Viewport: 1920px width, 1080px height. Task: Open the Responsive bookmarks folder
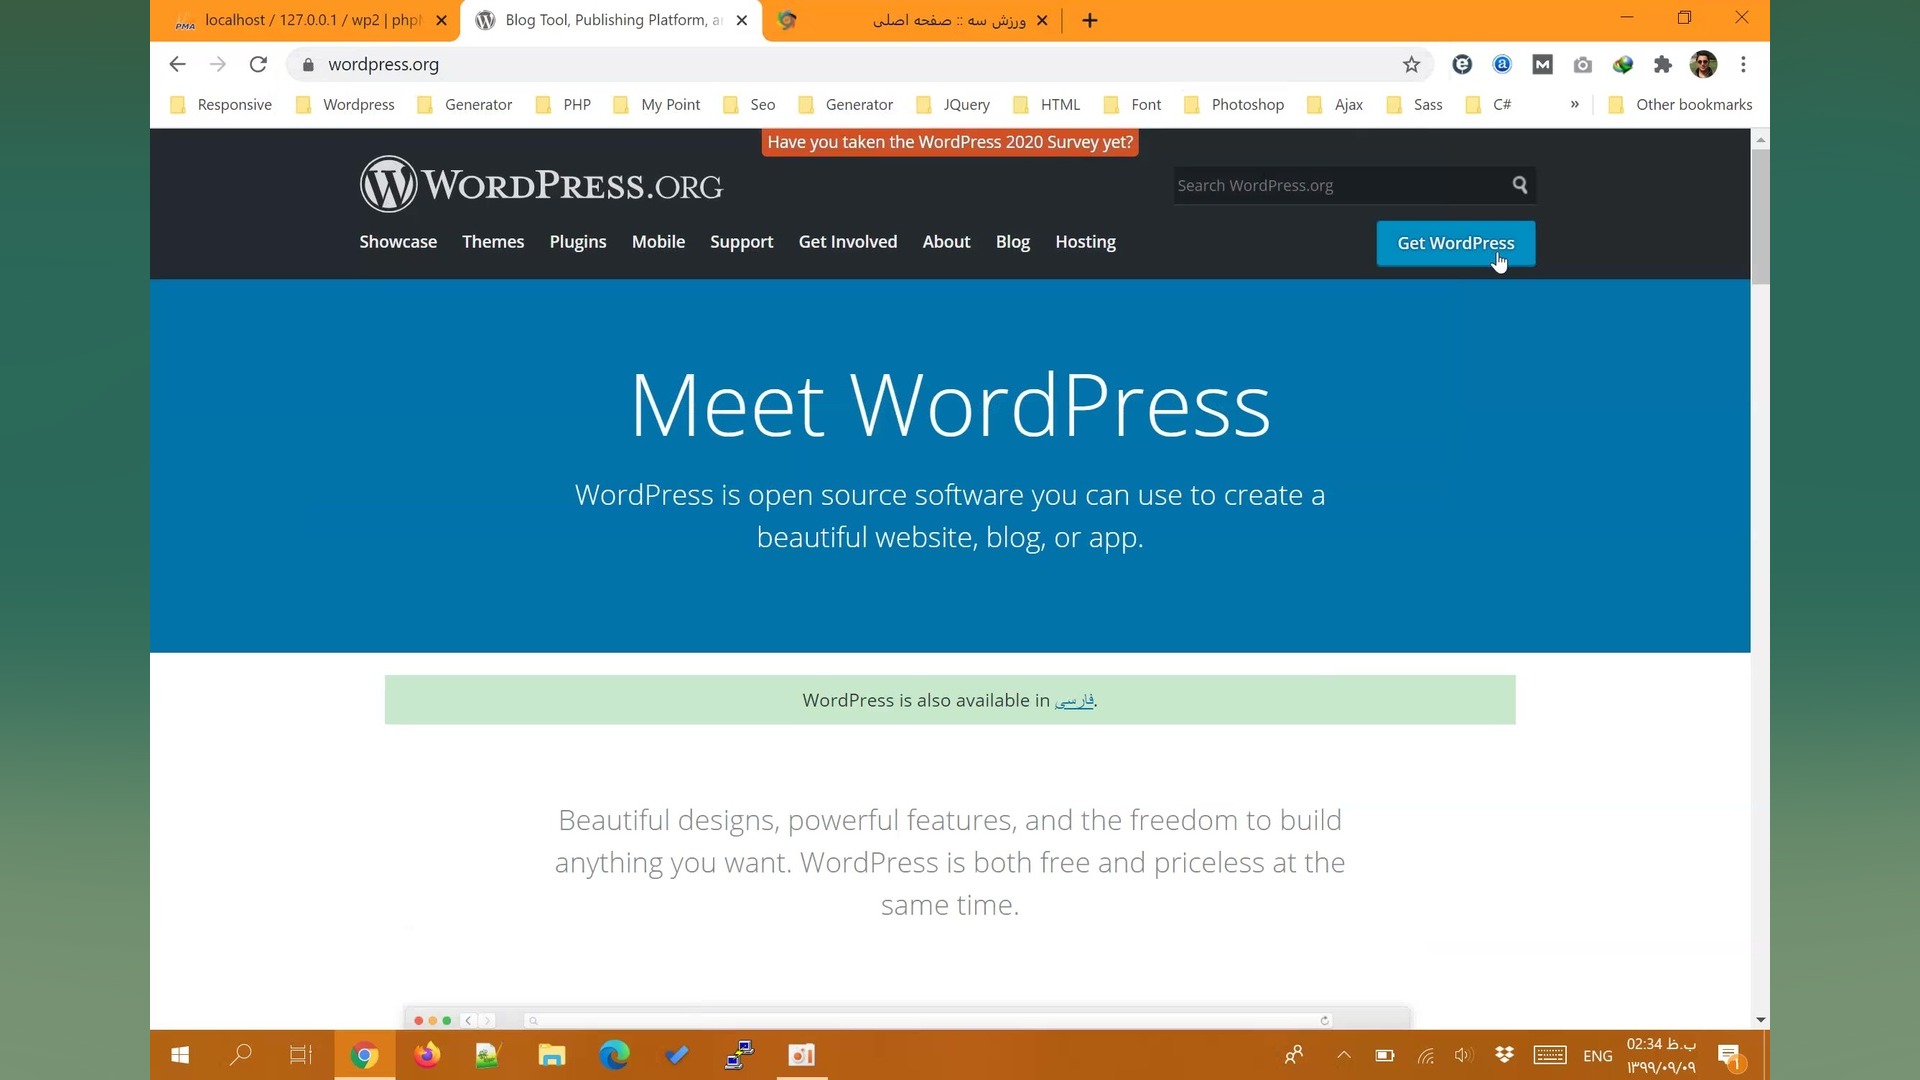[x=221, y=104]
